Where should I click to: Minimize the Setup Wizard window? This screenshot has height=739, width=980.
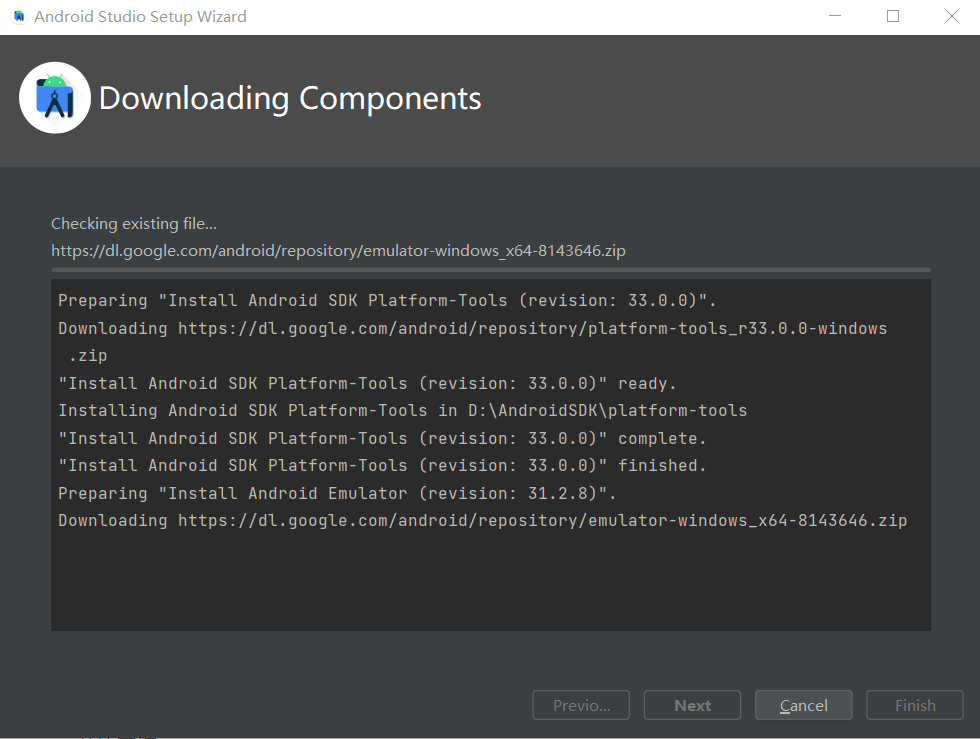[834, 16]
